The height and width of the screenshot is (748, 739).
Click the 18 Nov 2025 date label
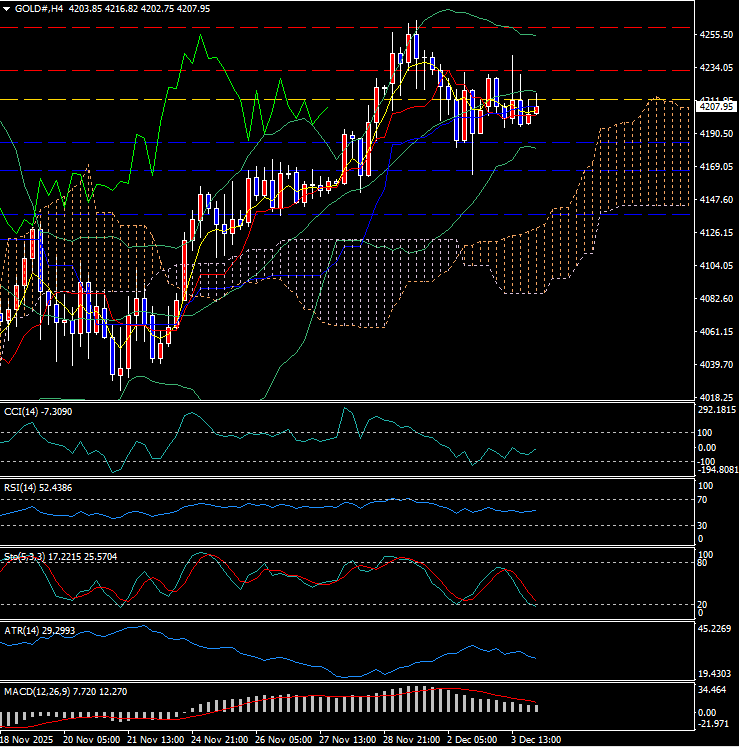[27, 740]
